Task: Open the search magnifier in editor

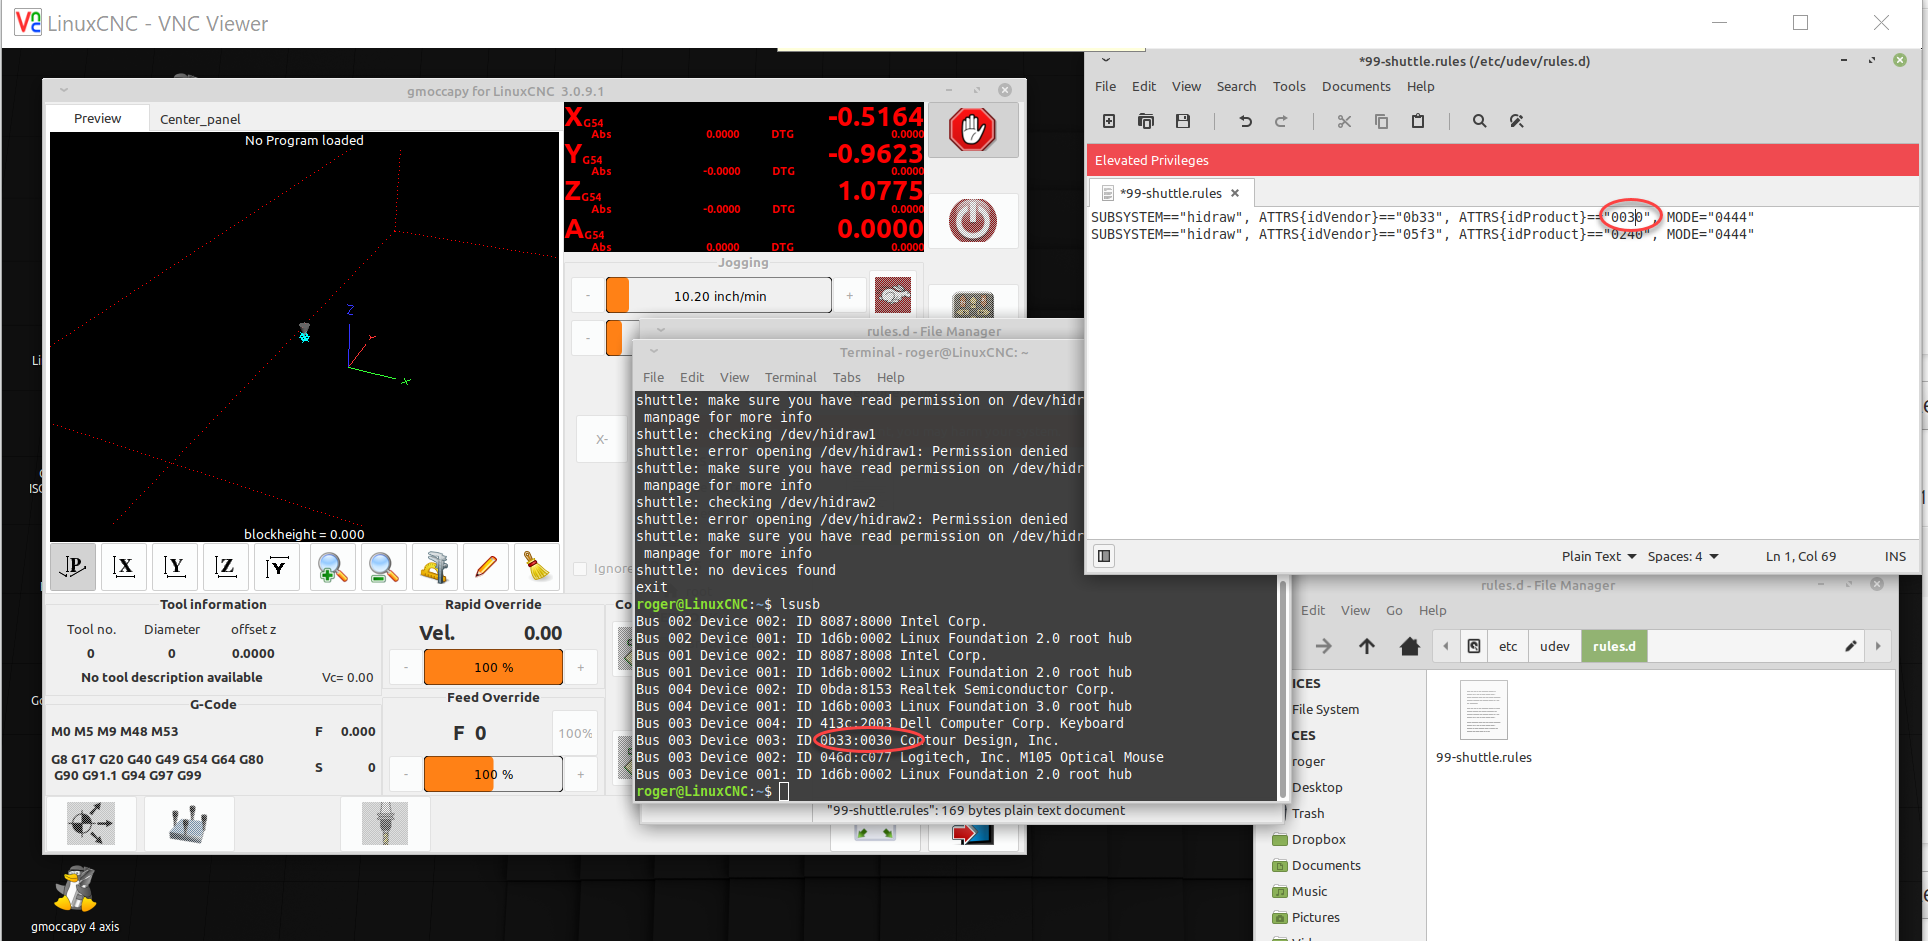Action: 1479,121
